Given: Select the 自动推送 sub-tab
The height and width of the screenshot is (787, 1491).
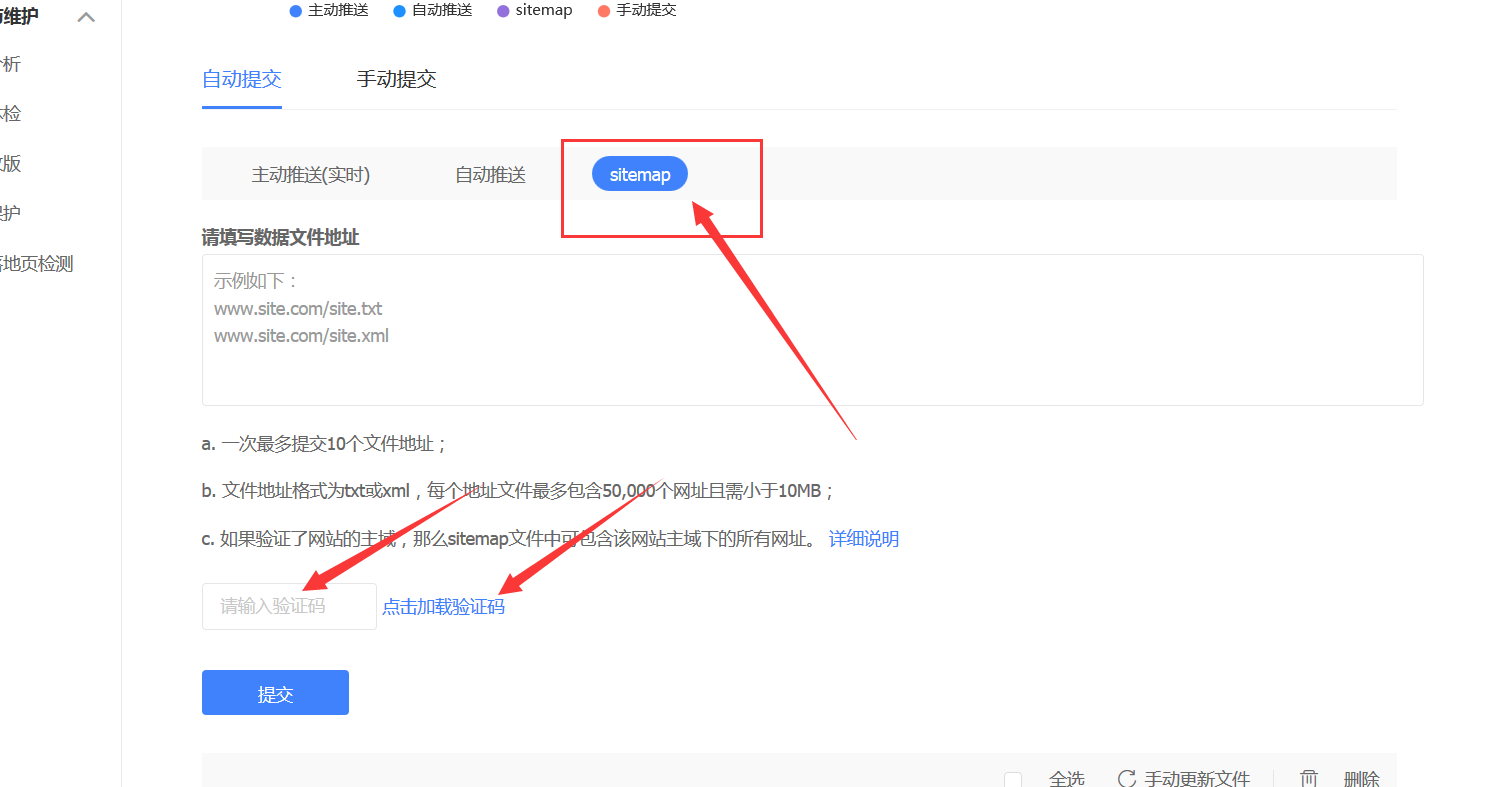Looking at the screenshot, I should (x=490, y=175).
